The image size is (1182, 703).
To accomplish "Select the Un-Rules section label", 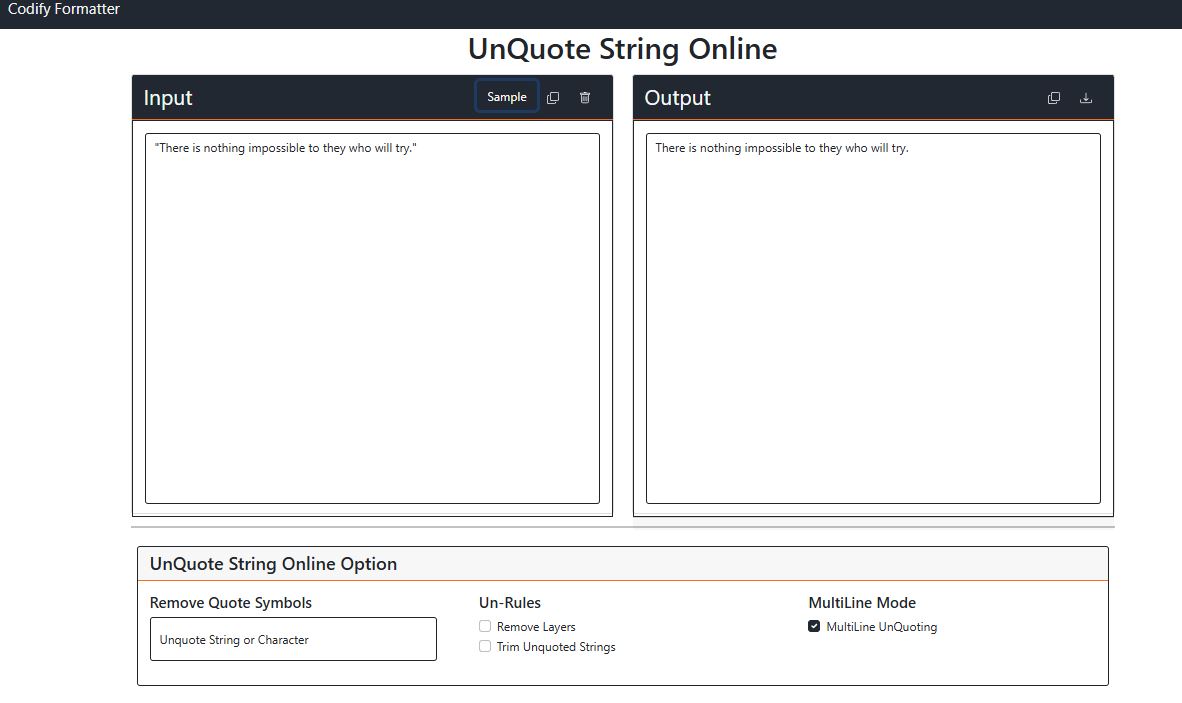I will (x=510, y=603).
